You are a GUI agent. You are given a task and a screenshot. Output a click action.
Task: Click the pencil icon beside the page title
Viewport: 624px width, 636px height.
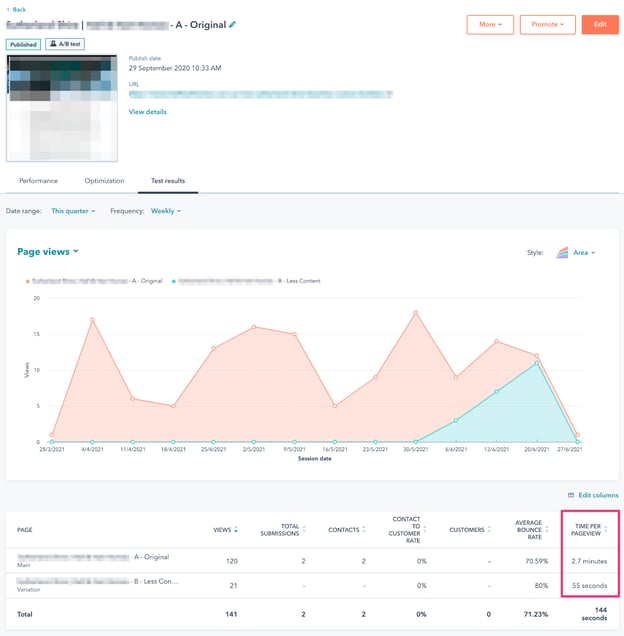pyautogui.click(x=233, y=24)
